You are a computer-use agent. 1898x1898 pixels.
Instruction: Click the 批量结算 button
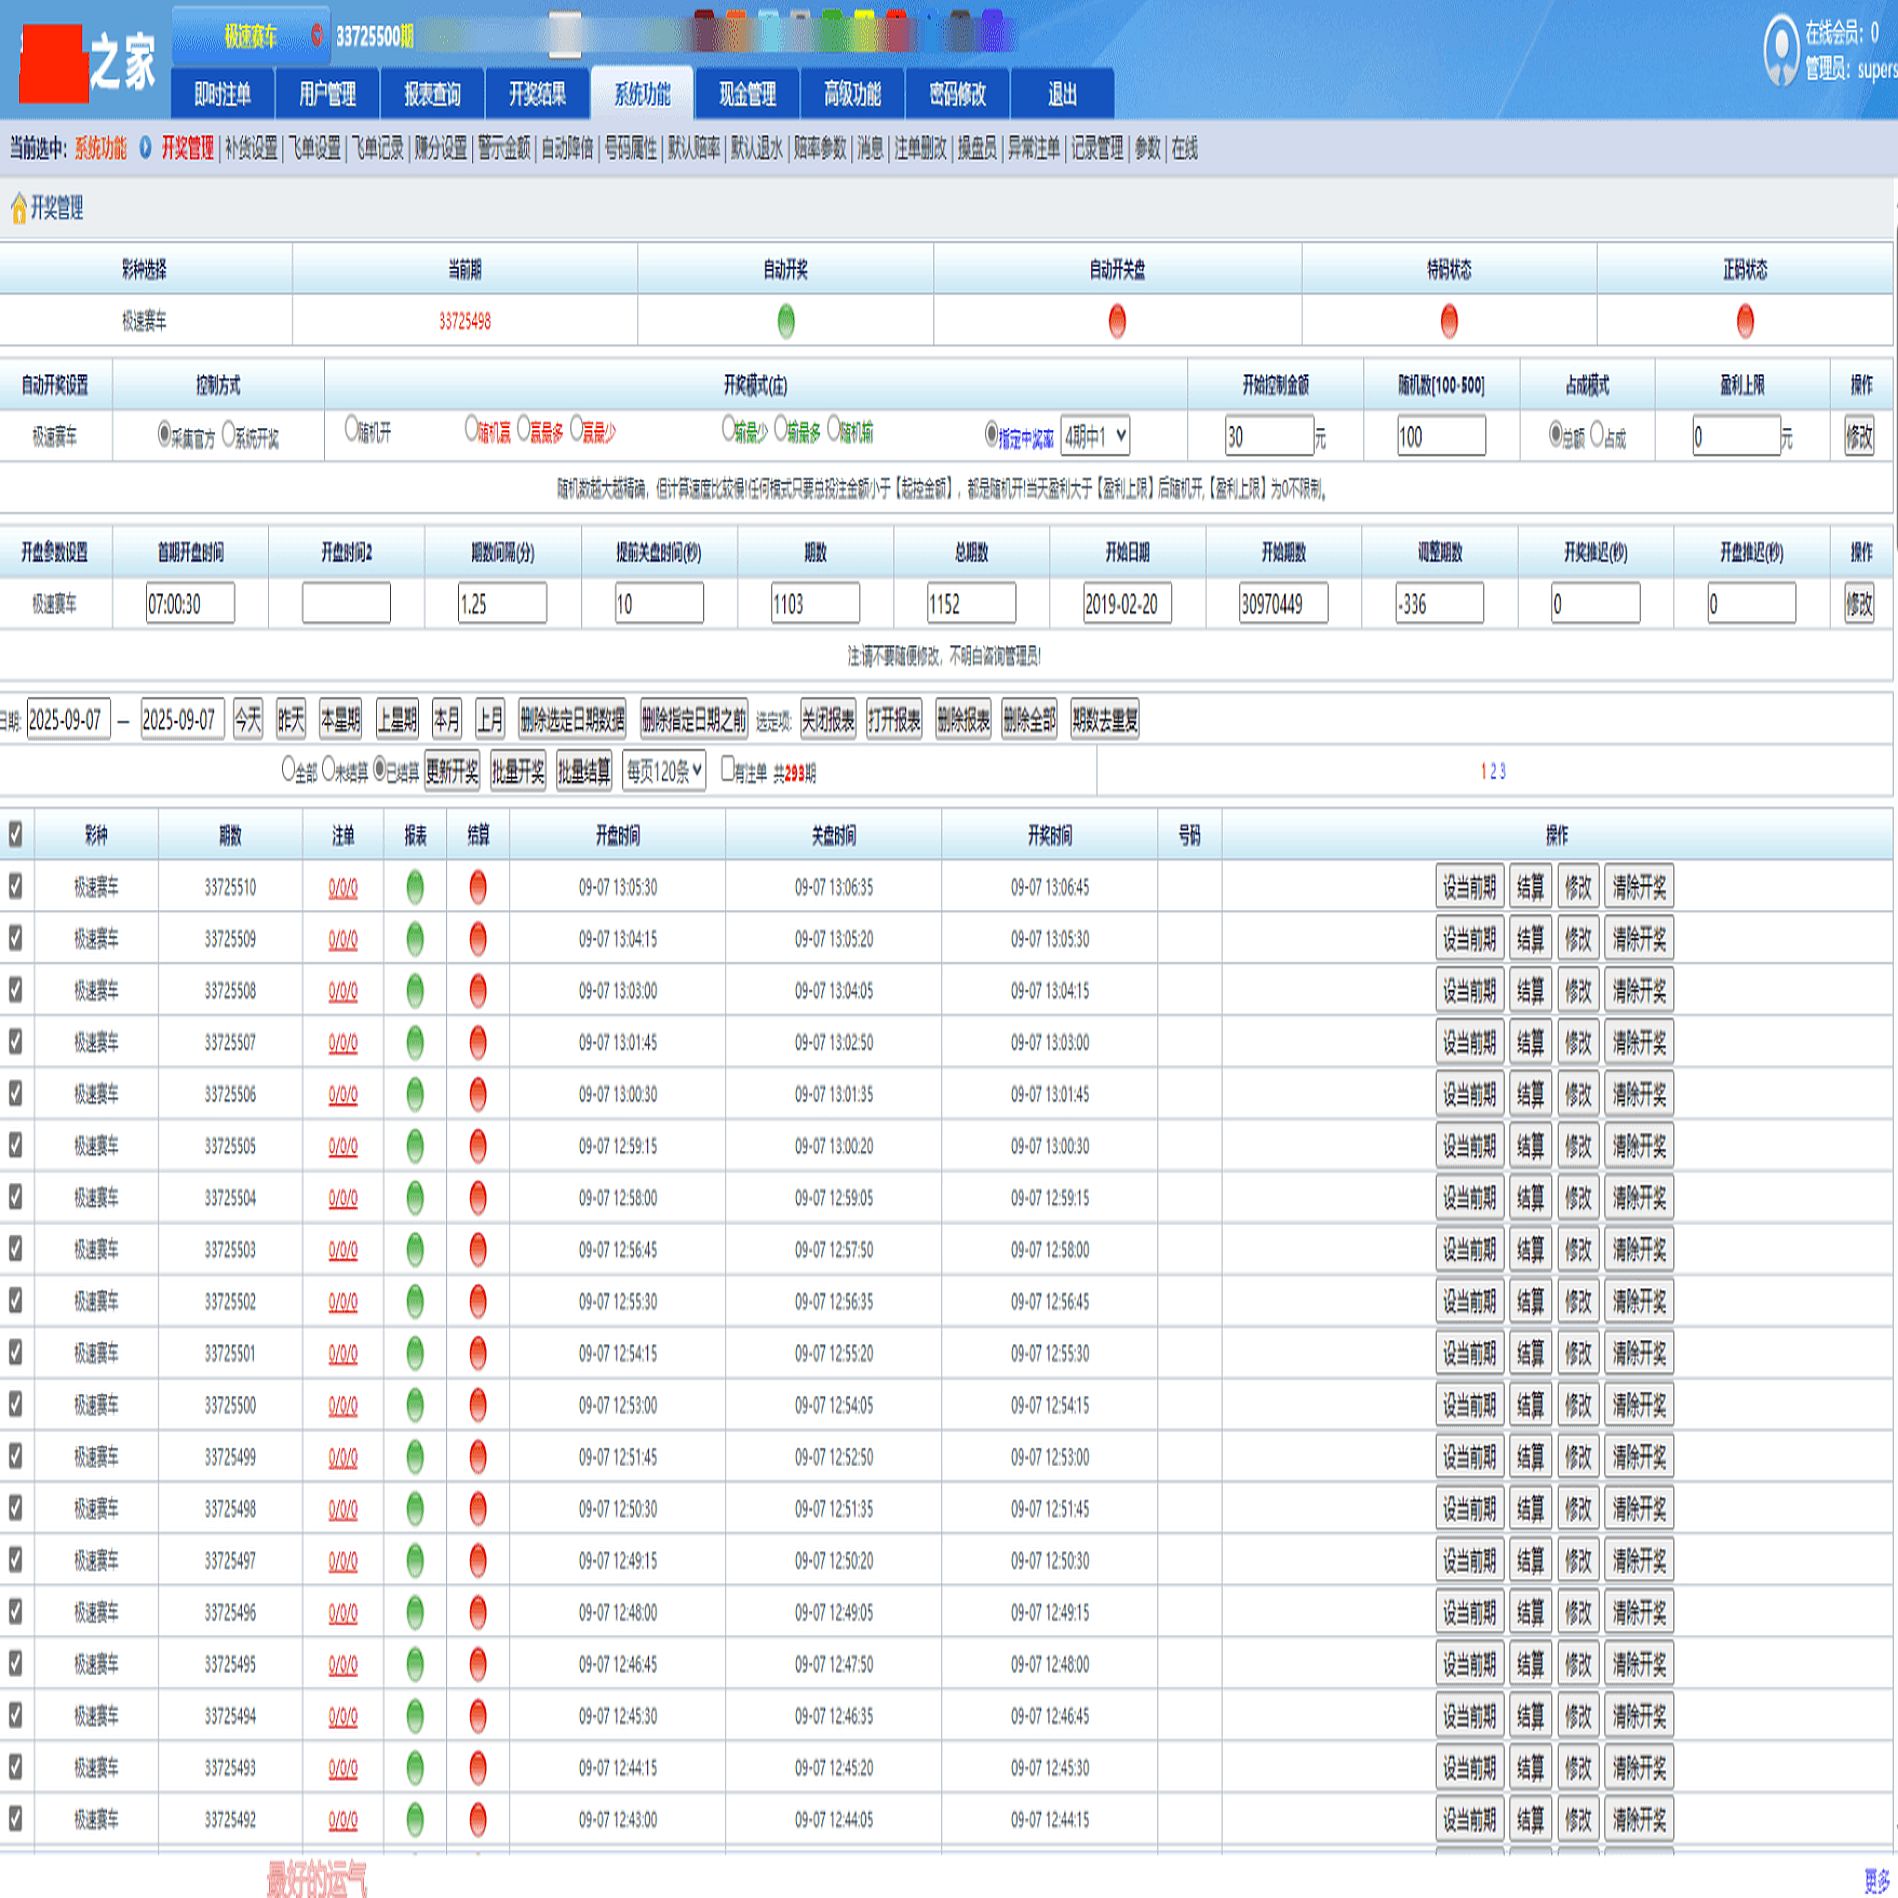(584, 771)
